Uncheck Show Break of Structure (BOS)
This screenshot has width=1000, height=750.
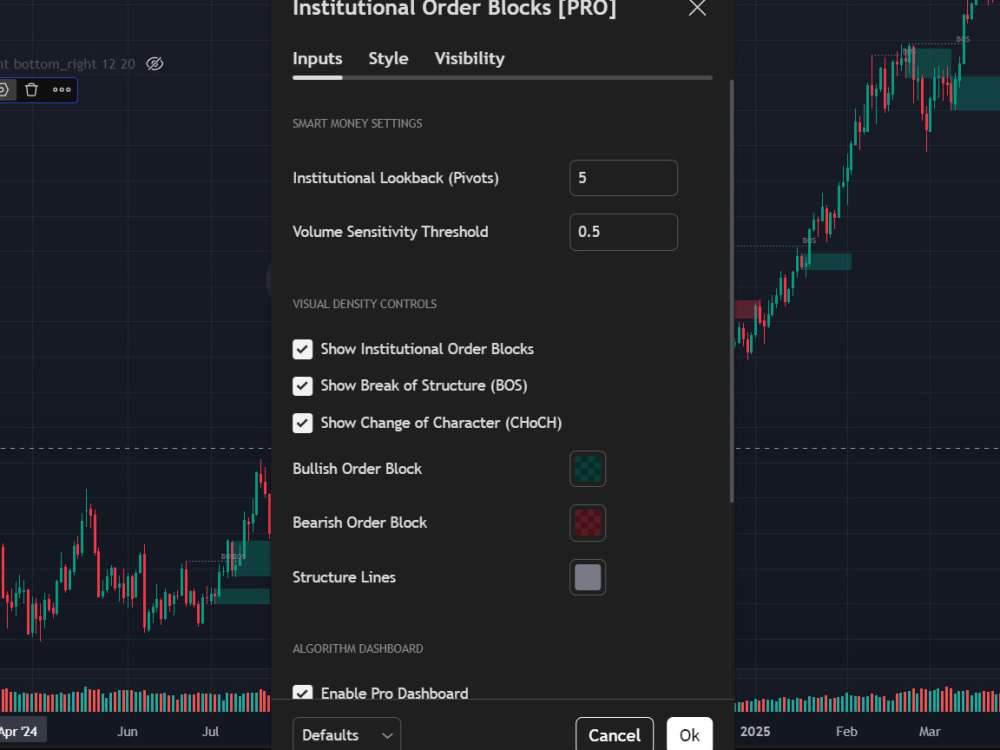click(302, 386)
